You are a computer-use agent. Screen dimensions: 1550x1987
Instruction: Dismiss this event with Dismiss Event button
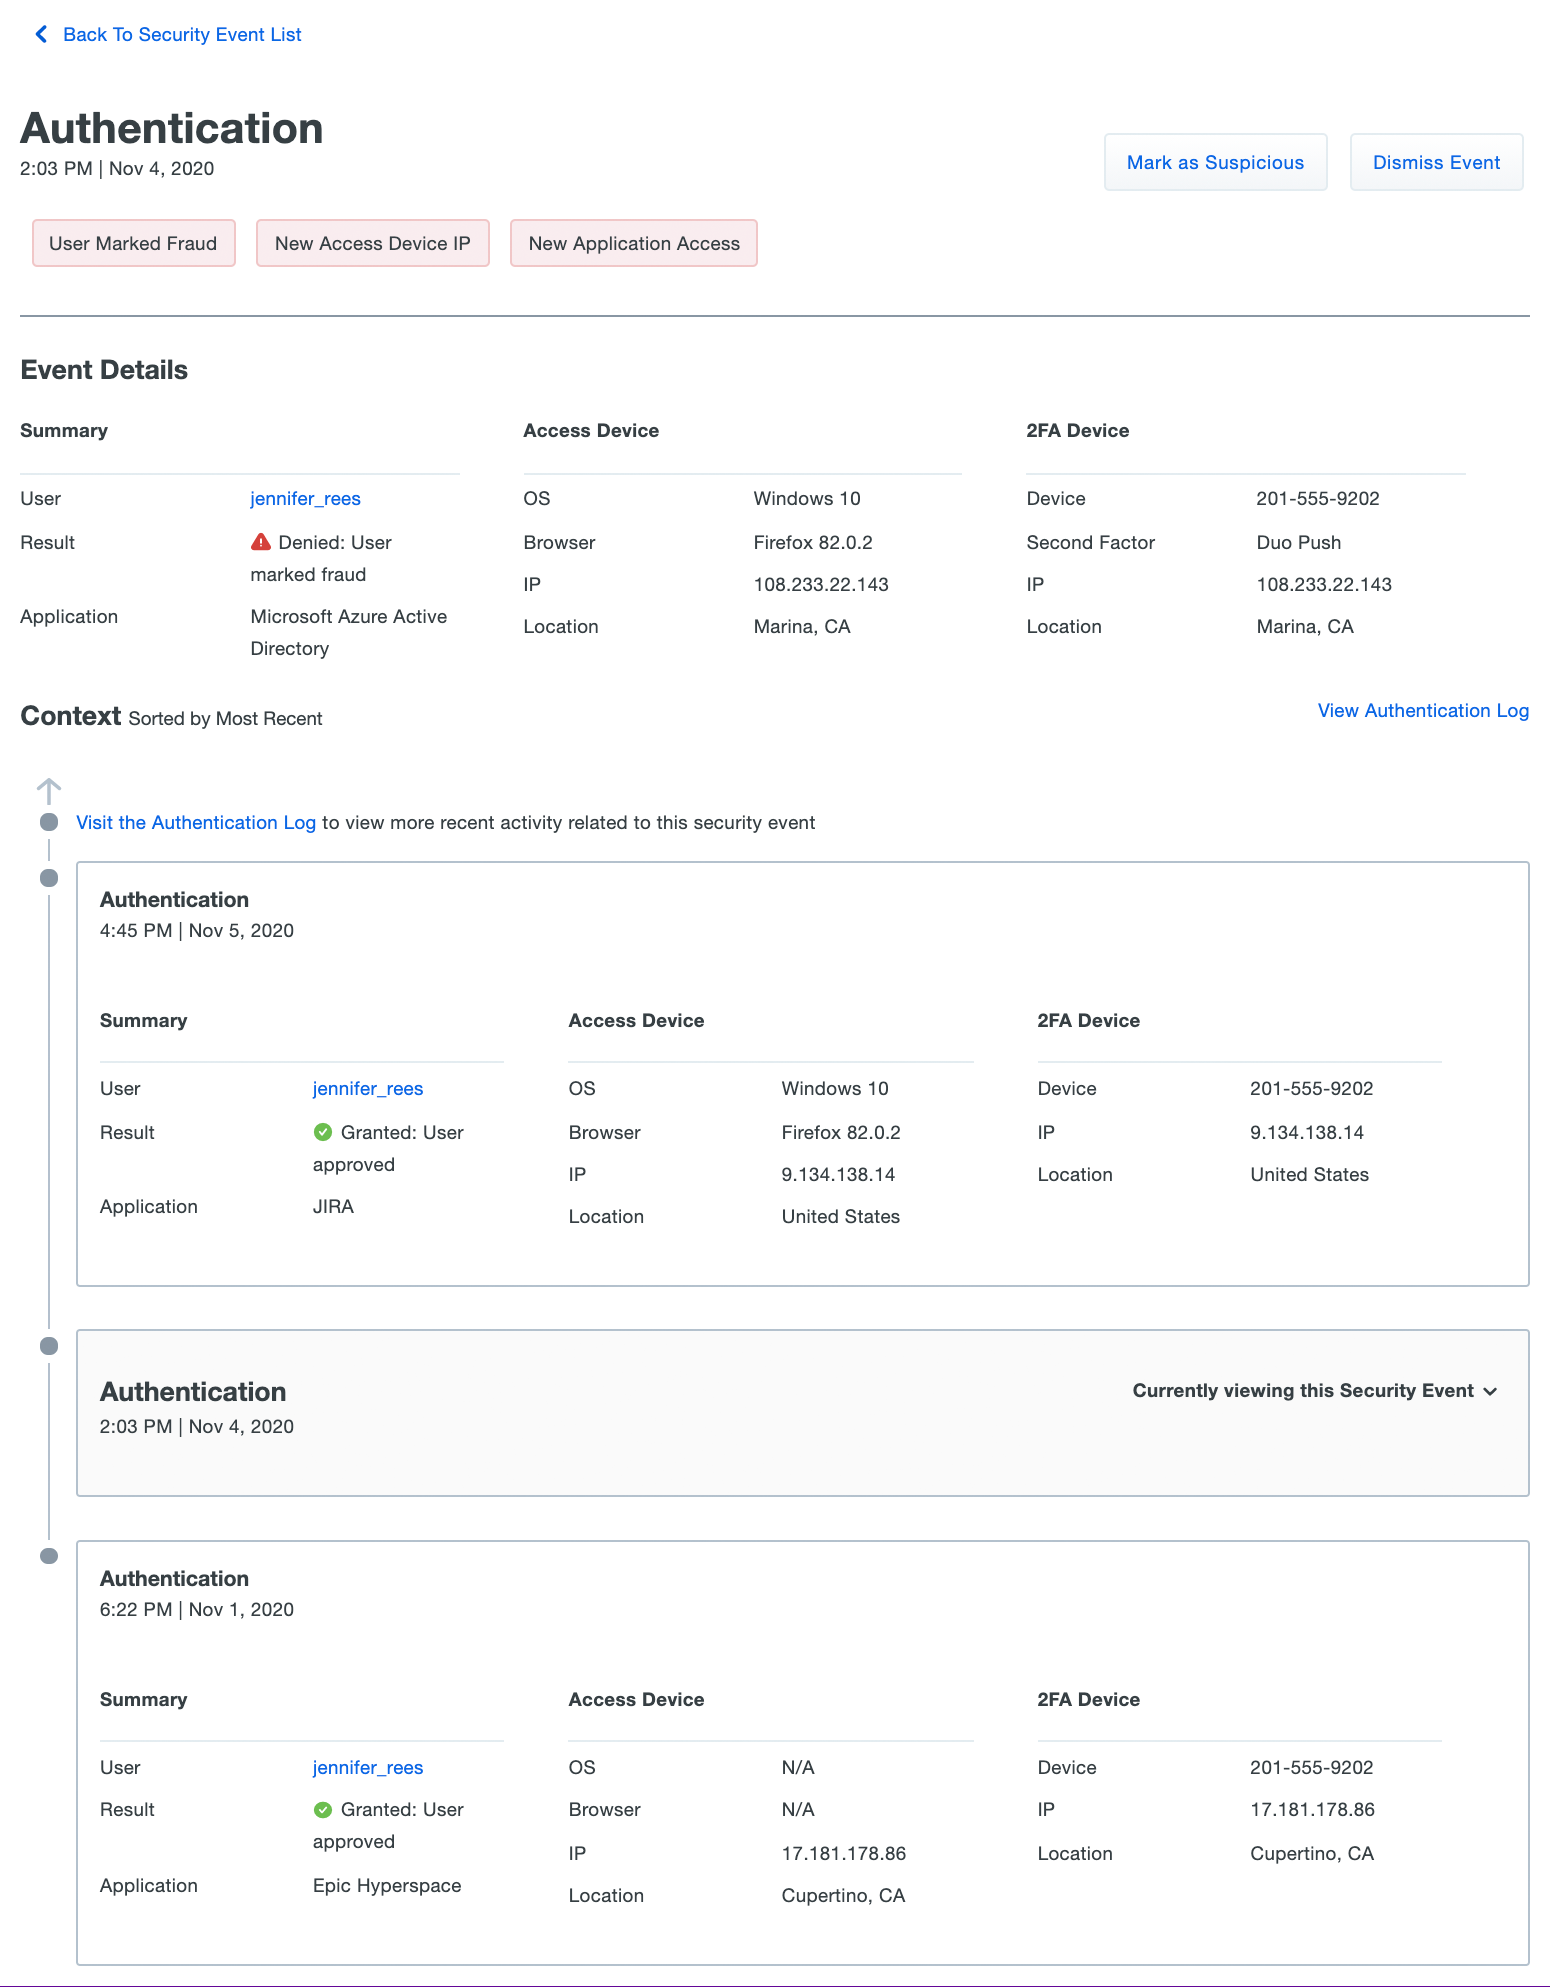1436,162
